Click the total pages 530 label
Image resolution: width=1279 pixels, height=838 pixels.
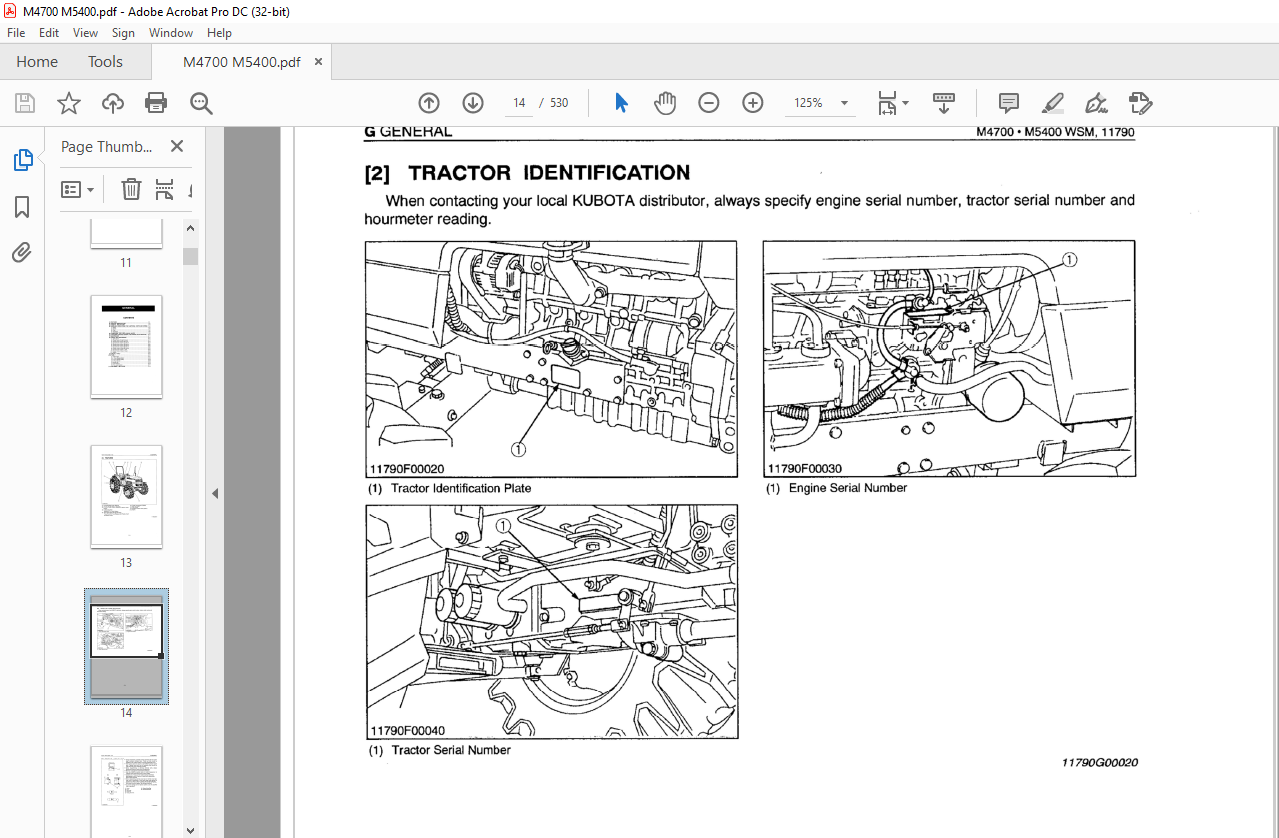559,103
